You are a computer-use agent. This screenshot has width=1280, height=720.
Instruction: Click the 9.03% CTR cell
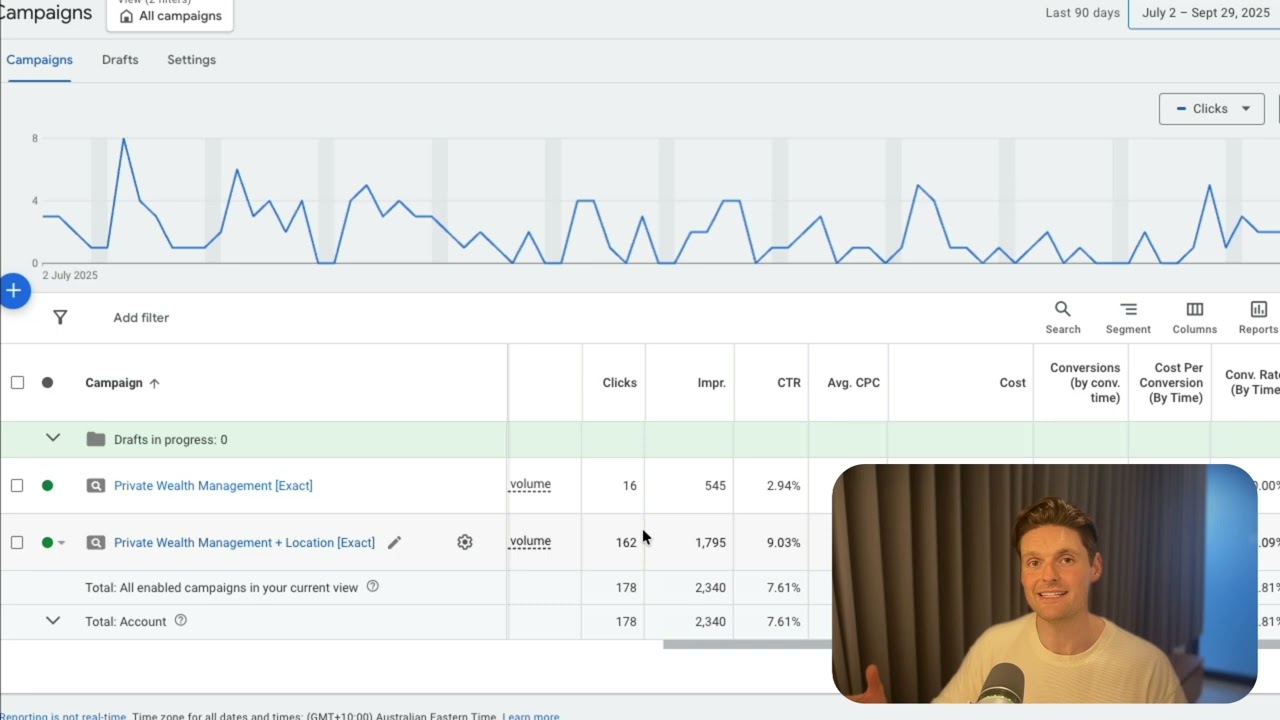pyautogui.click(x=783, y=543)
